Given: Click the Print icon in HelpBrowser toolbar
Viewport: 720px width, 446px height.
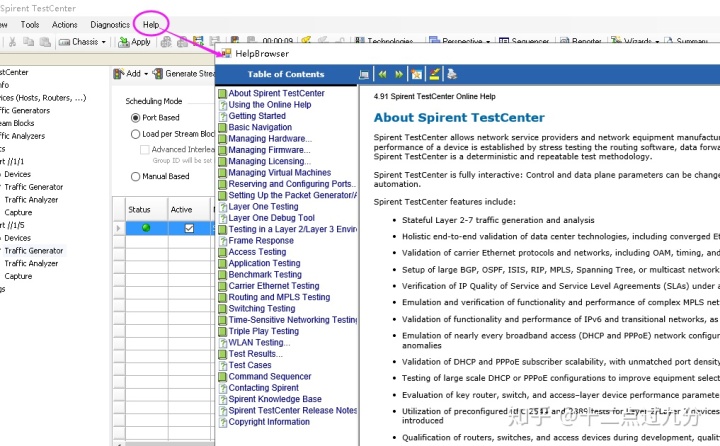Looking at the screenshot, I should coord(452,74).
